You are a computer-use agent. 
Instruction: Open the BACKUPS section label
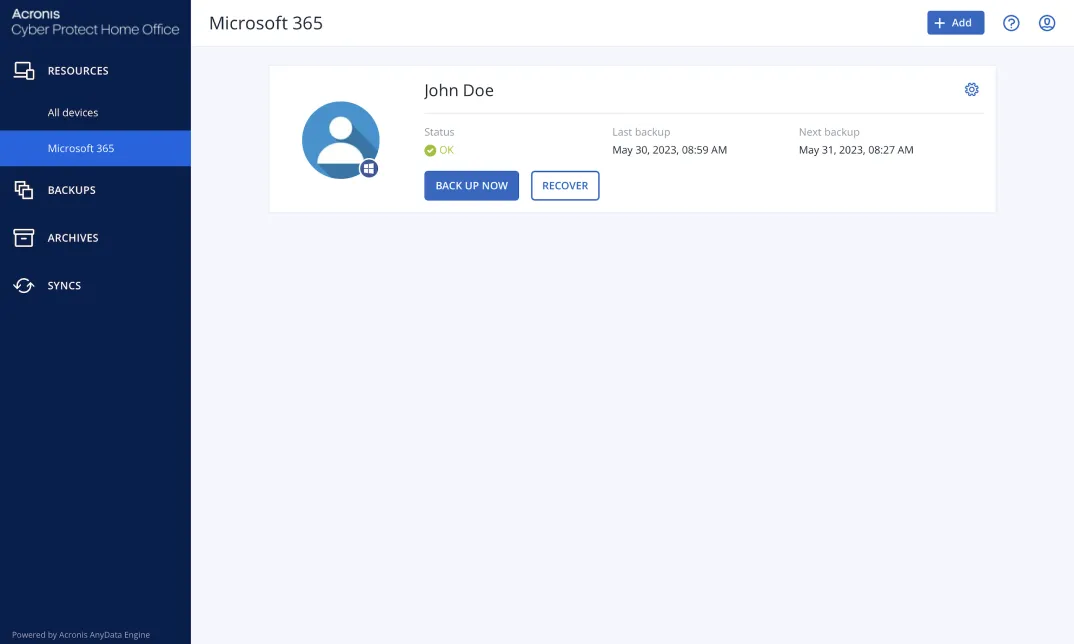(x=72, y=190)
